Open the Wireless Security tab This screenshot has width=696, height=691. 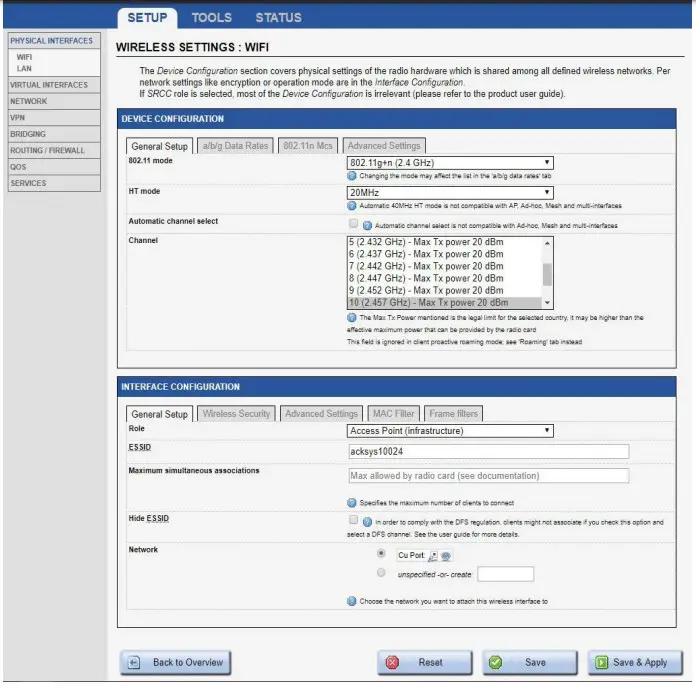tap(236, 414)
